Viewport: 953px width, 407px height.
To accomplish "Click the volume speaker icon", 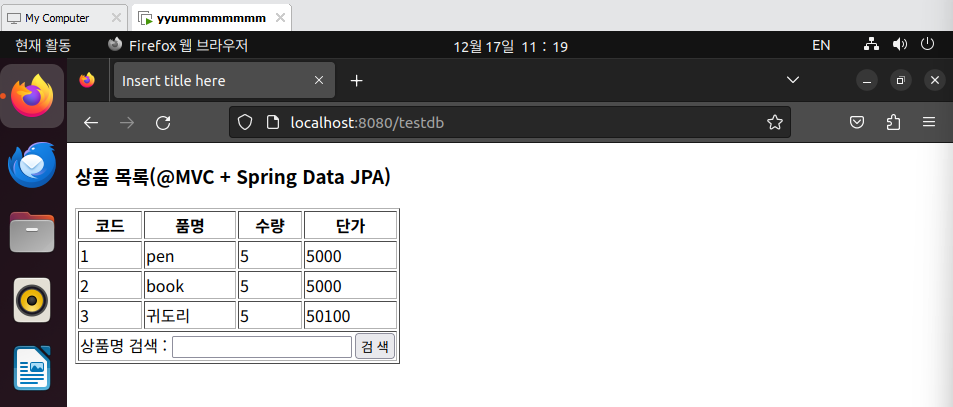I will pos(900,44).
